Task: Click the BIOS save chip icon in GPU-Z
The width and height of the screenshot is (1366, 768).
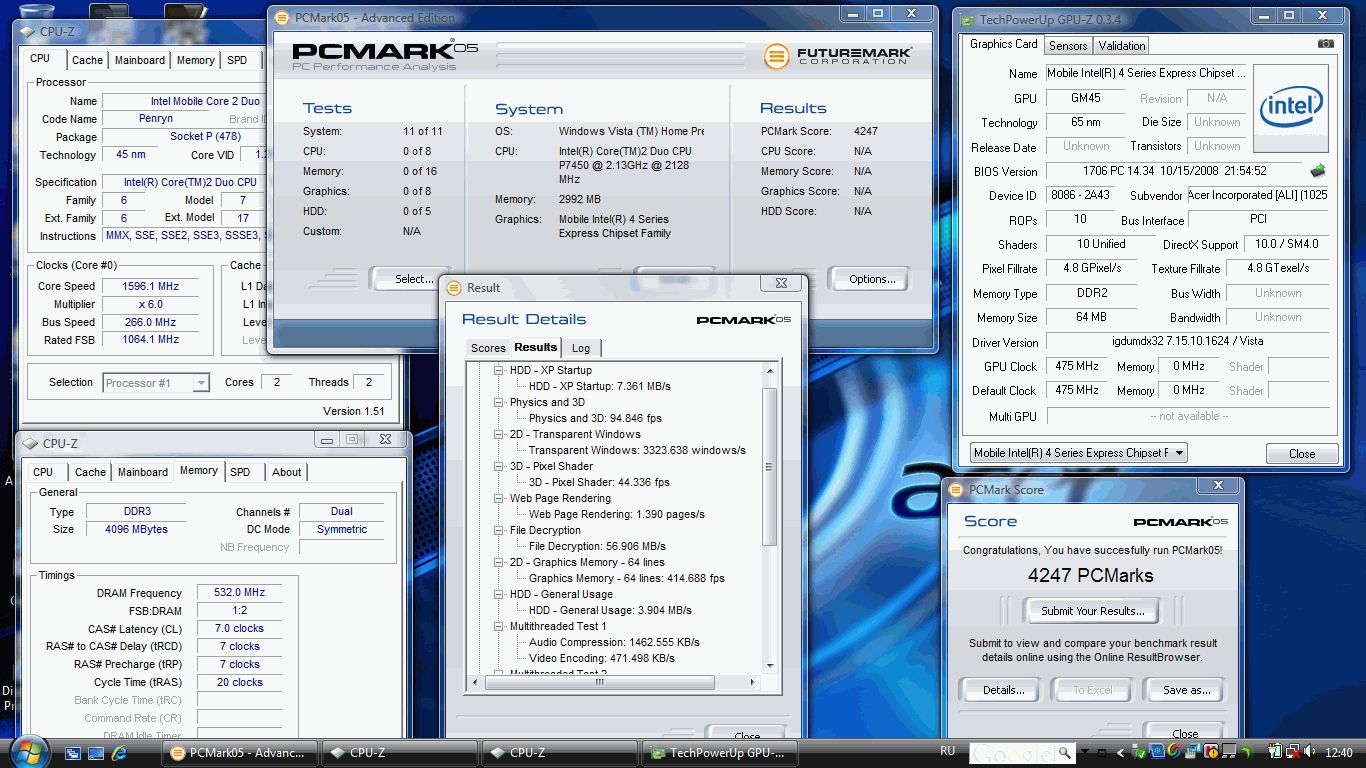Action: (1319, 171)
